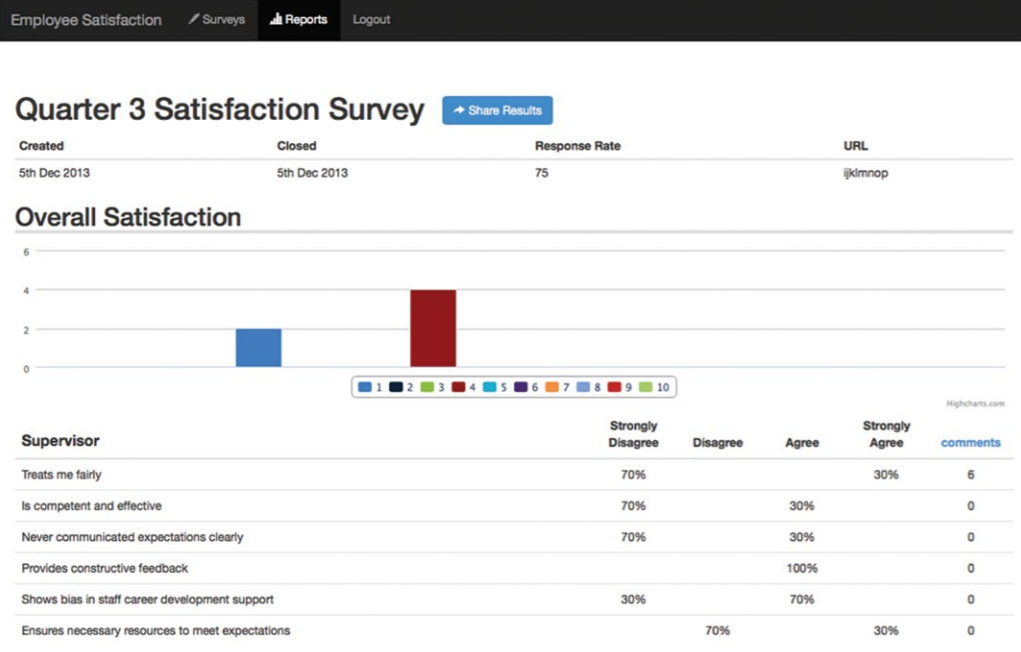Open the comments column link

(x=970, y=443)
